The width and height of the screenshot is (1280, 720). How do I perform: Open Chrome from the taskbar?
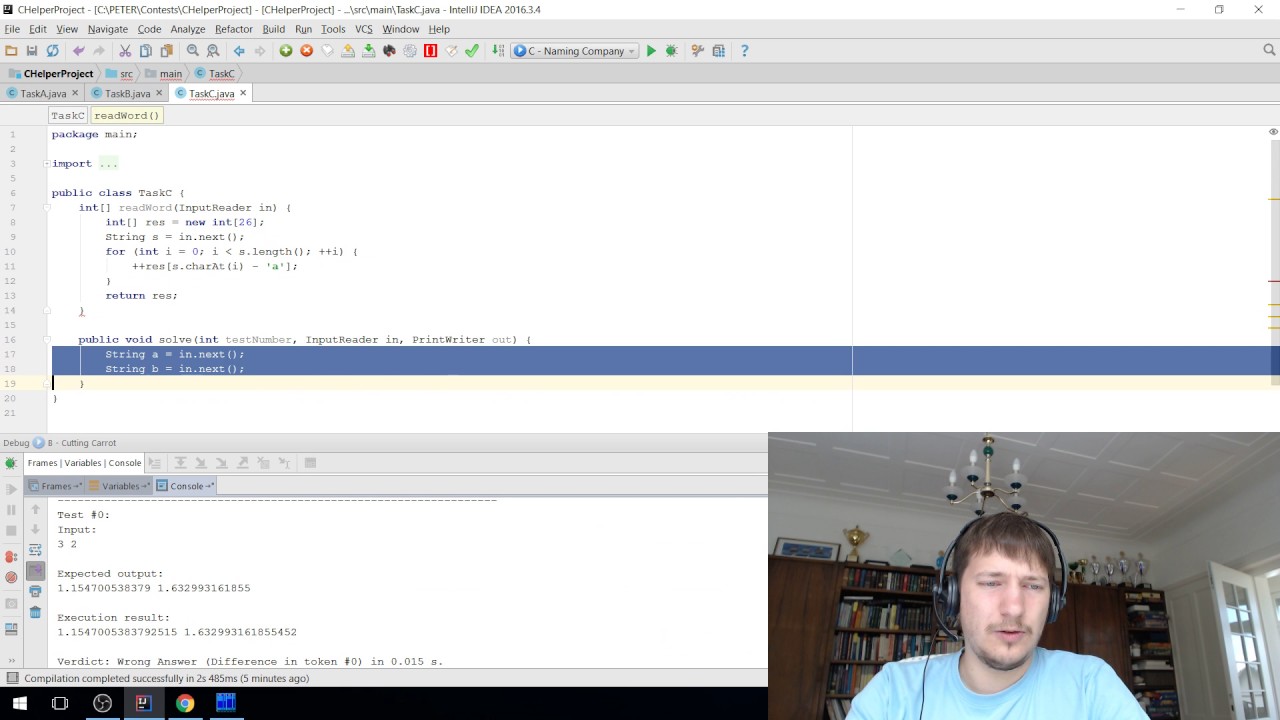pyautogui.click(x=185, y=703)
